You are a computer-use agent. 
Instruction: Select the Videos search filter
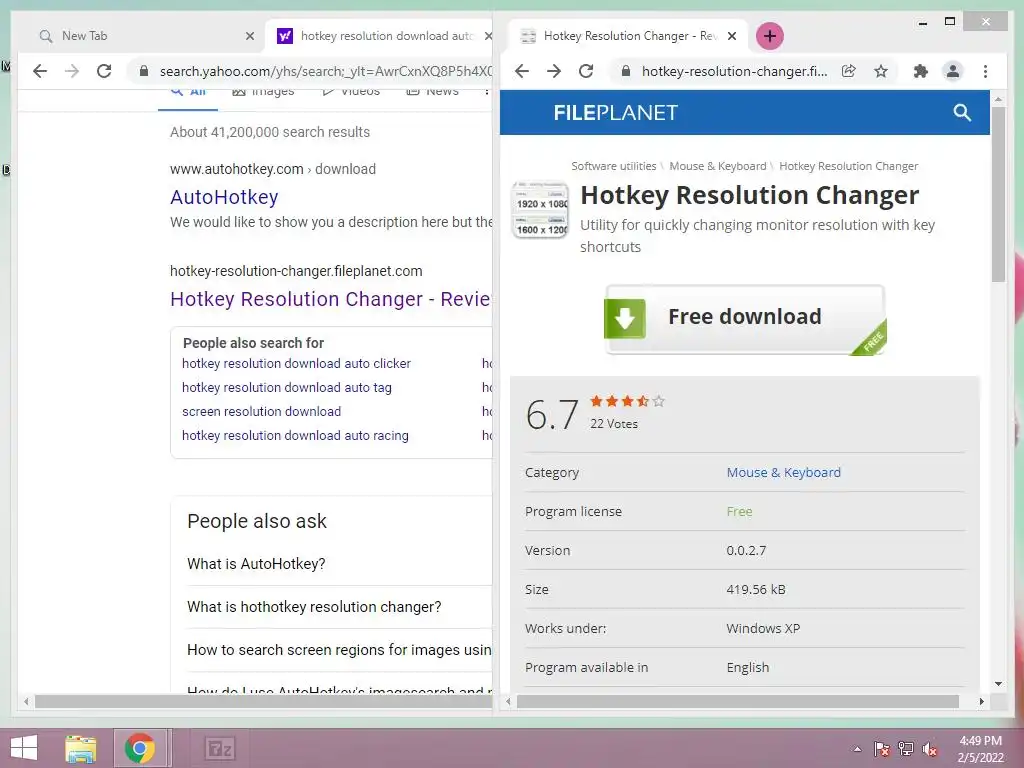pyautogui.click(x=351, y=92)
